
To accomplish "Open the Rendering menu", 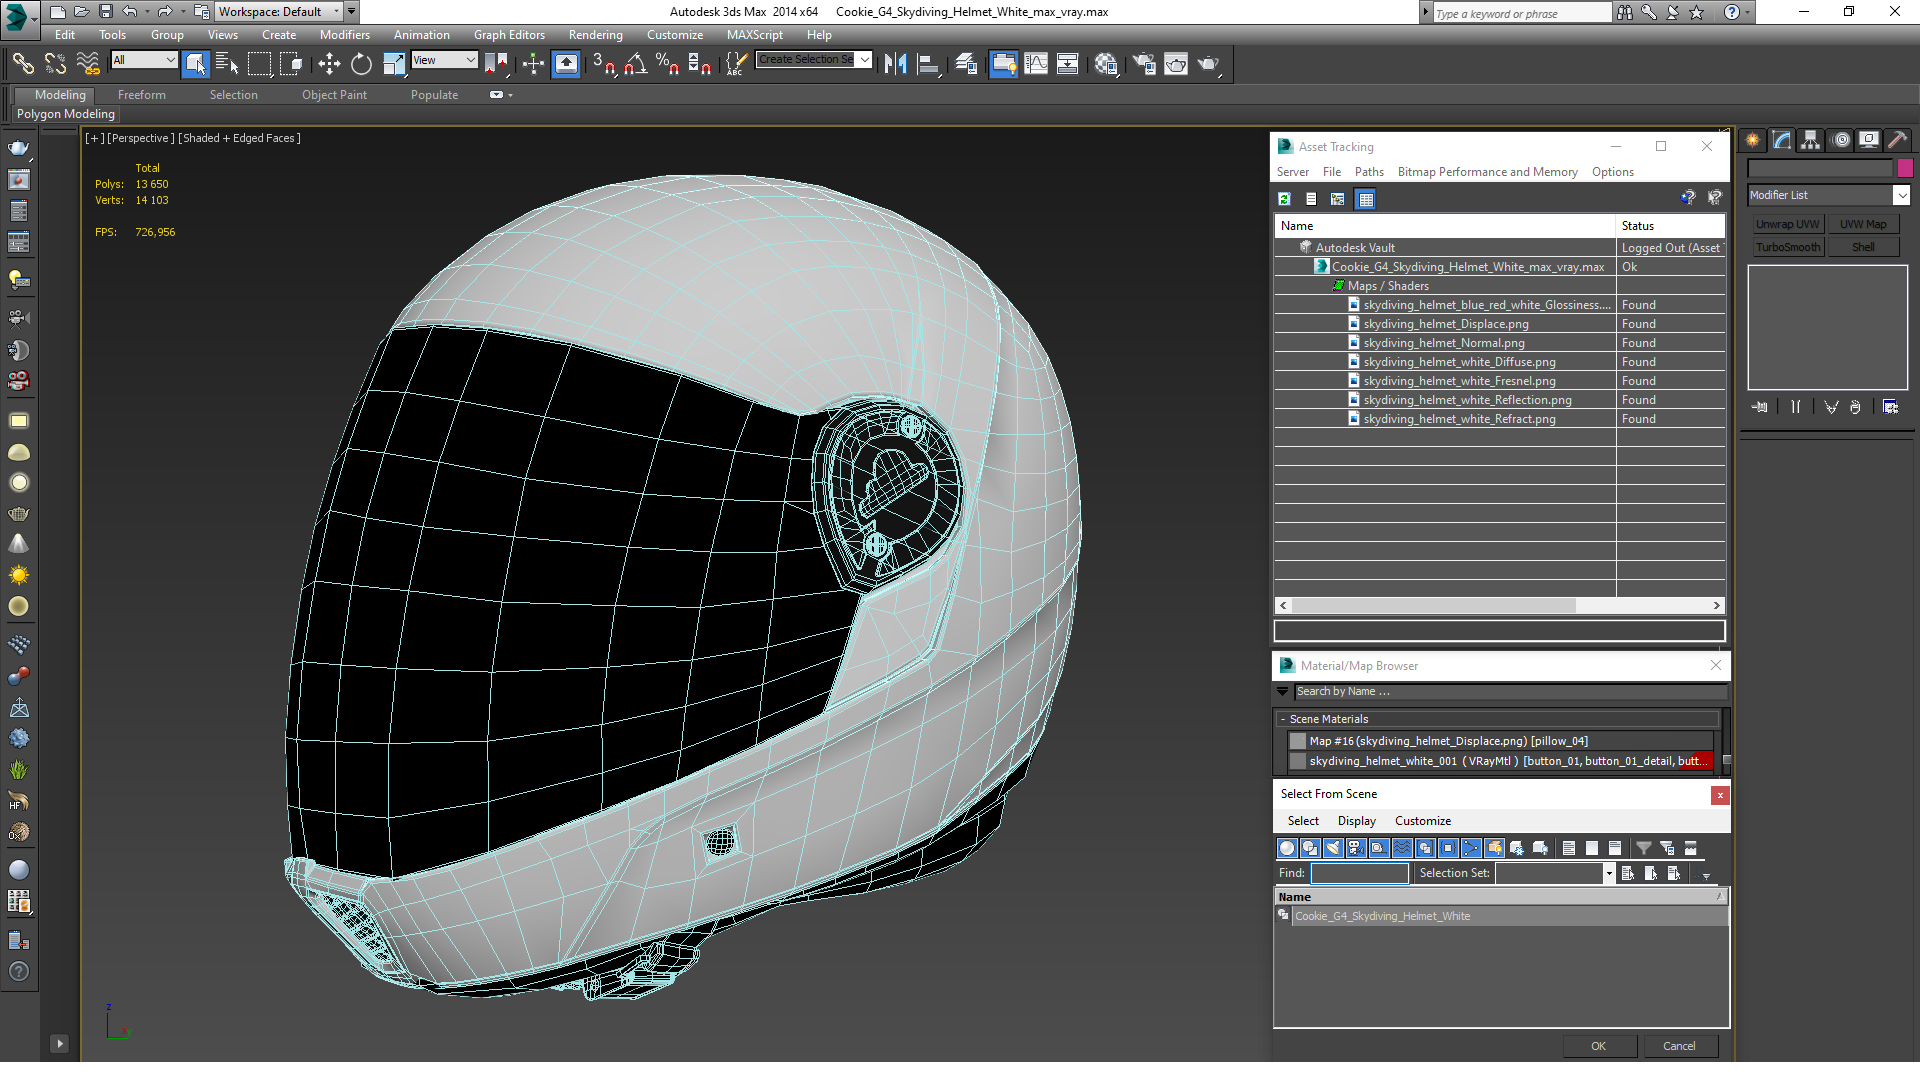I will tap(595, 35).
